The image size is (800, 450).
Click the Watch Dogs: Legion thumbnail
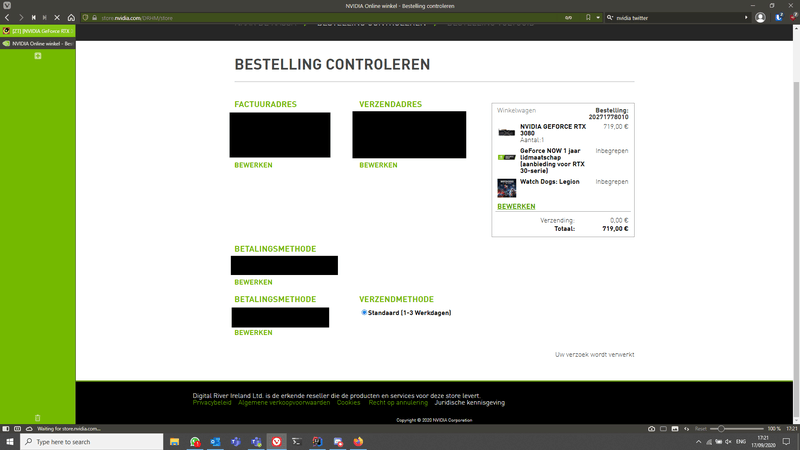[x=506, y=188]
